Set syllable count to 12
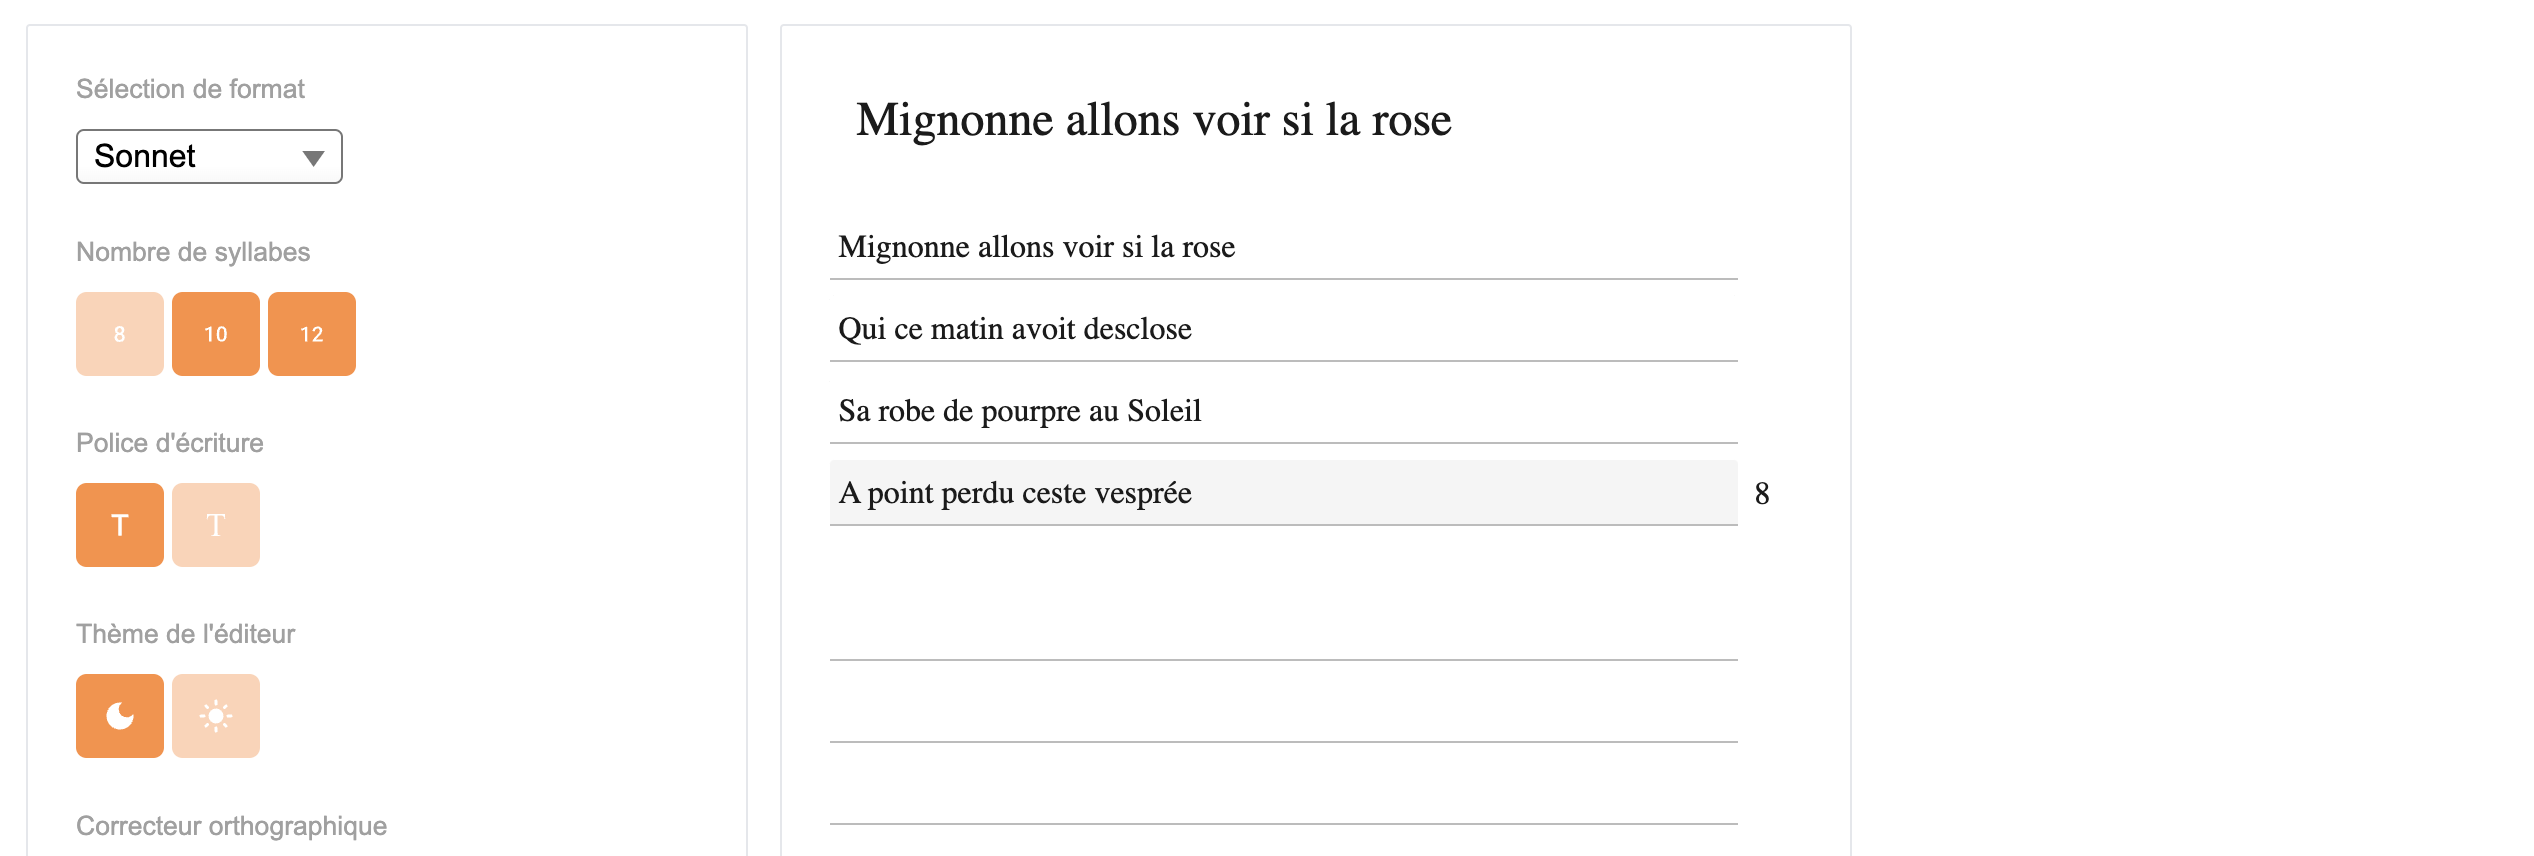This screenshot has width=2534, height=856. pyautogui.click(x=312, y=334)
